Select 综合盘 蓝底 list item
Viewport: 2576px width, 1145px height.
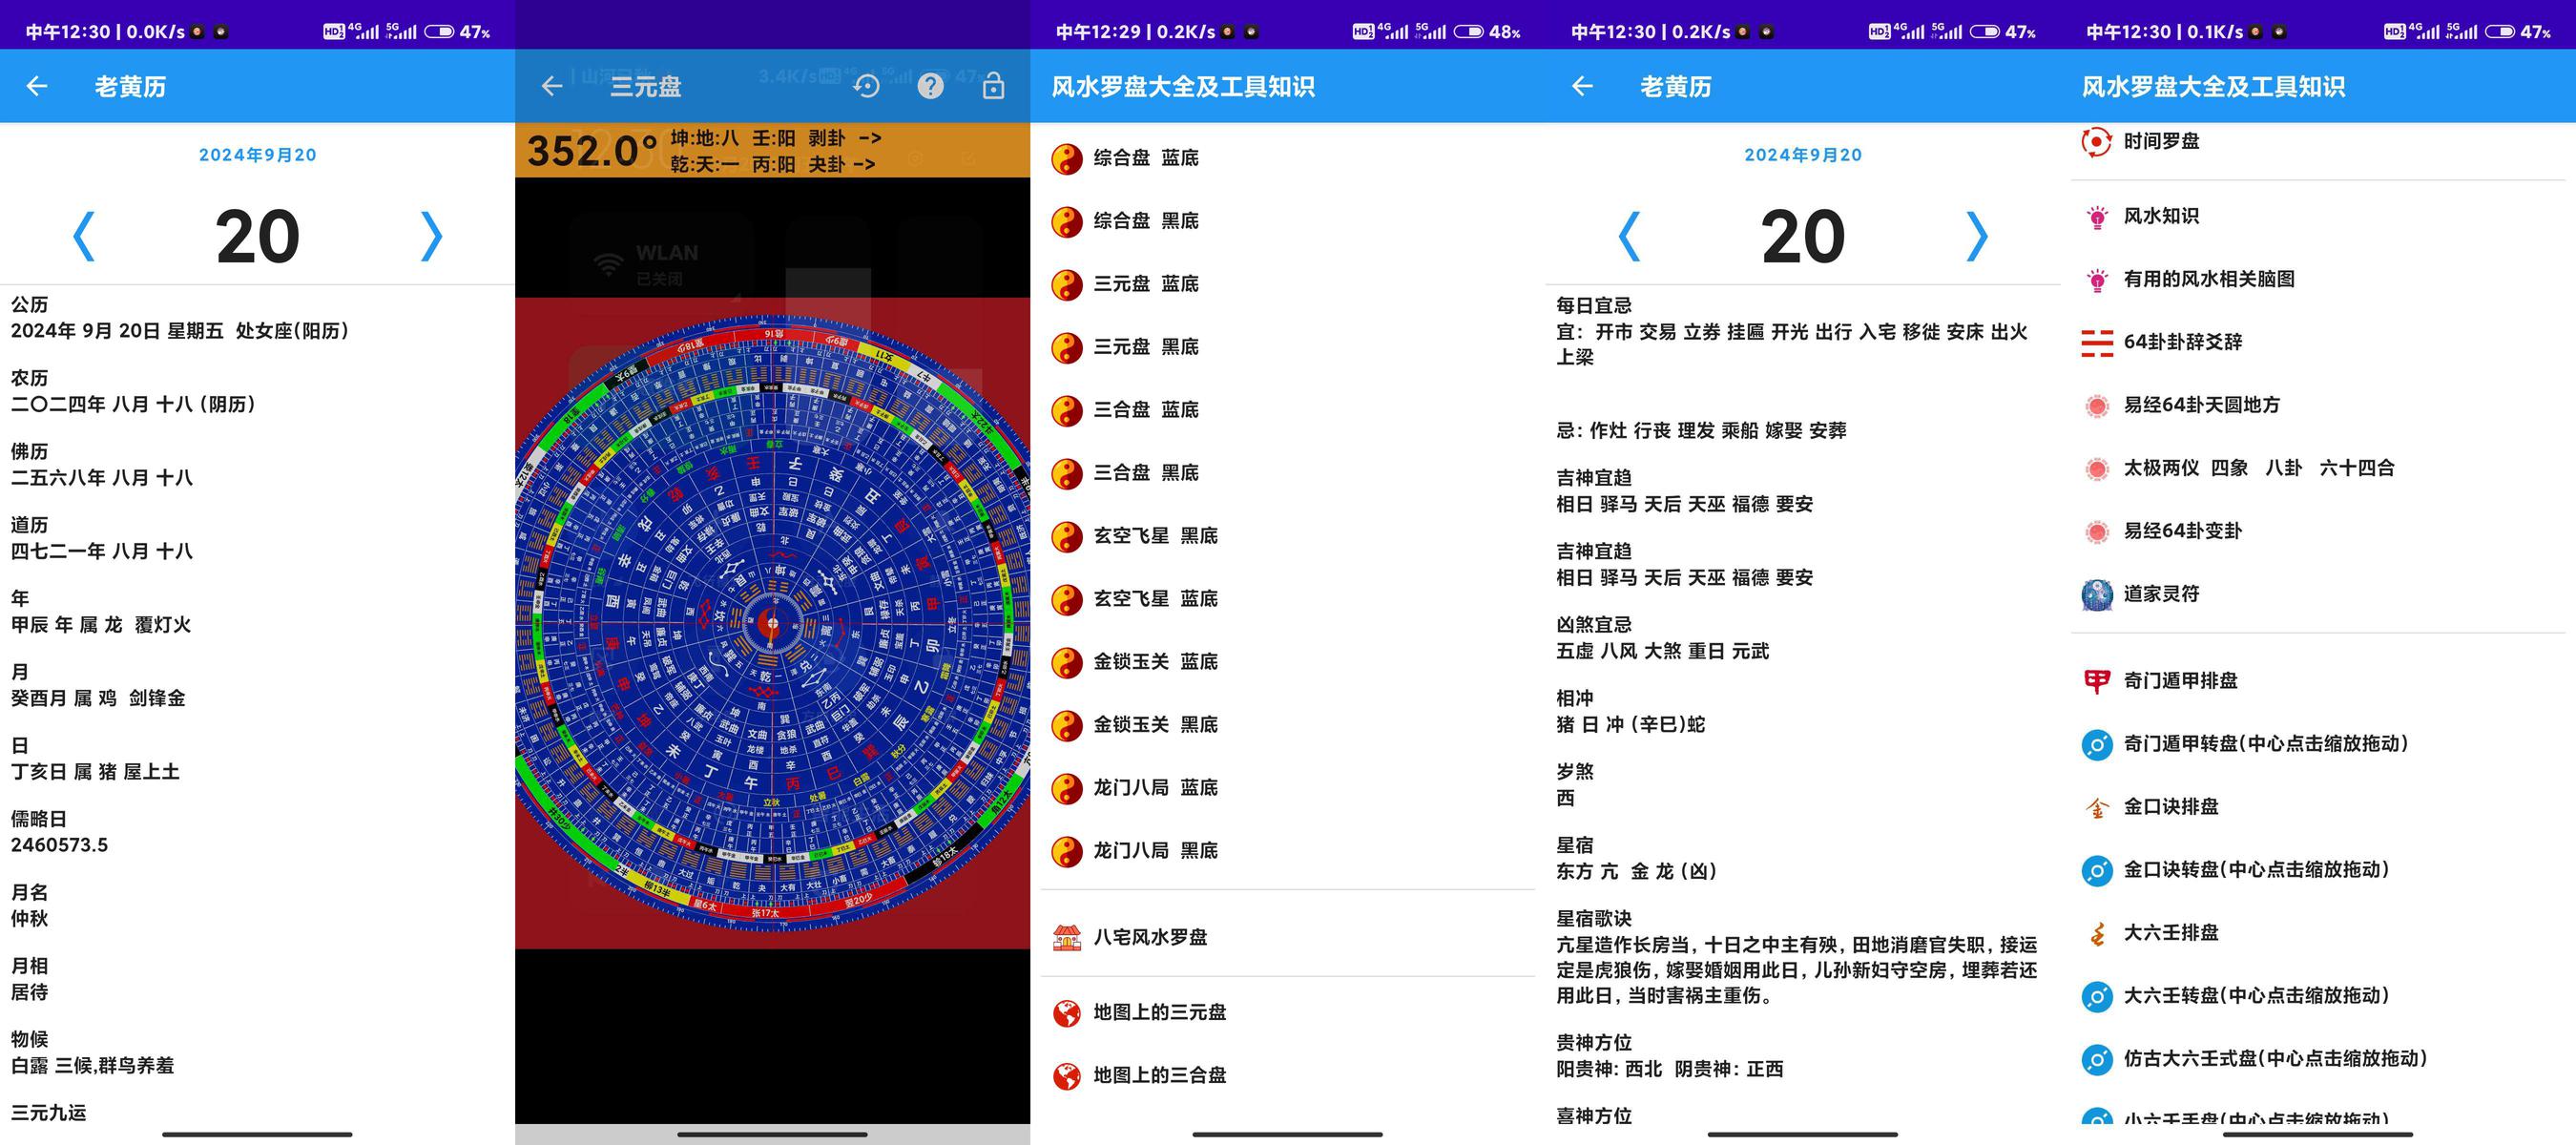[x=1287, y=158]
